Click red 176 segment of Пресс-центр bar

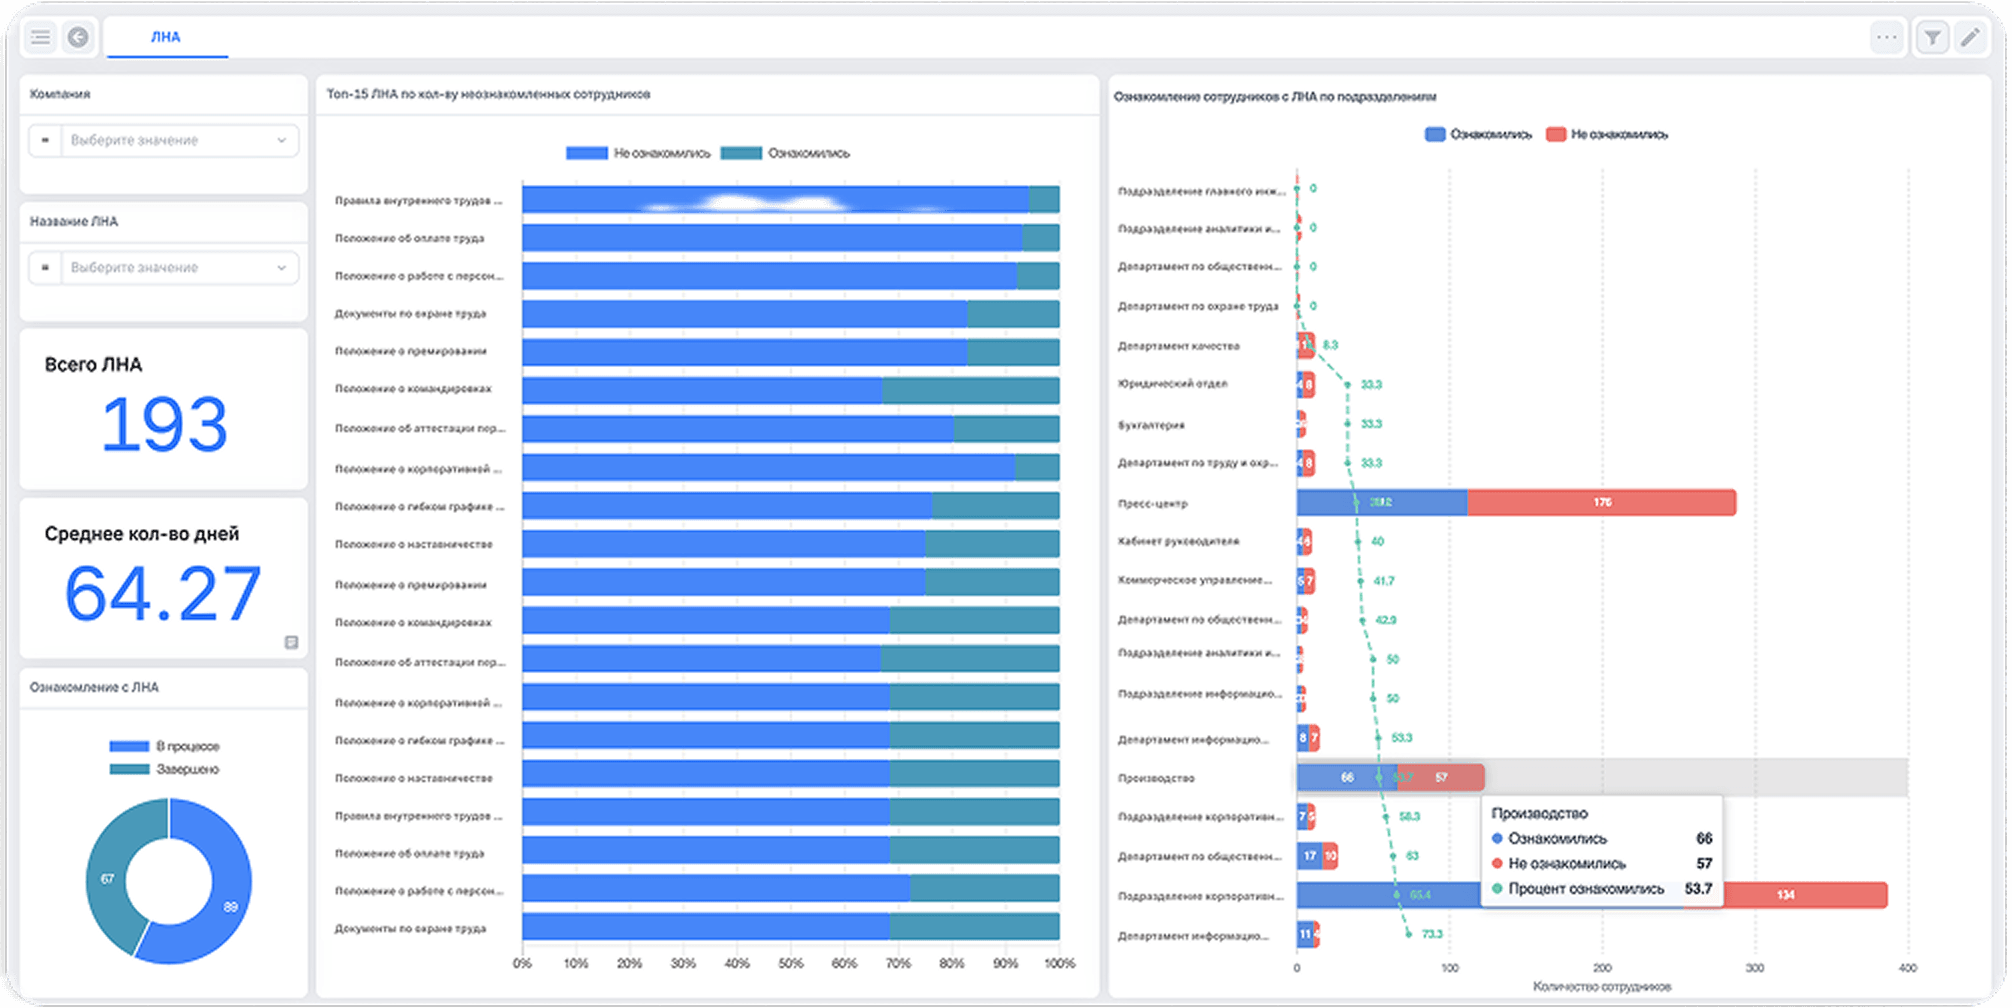click(1601, 502)
